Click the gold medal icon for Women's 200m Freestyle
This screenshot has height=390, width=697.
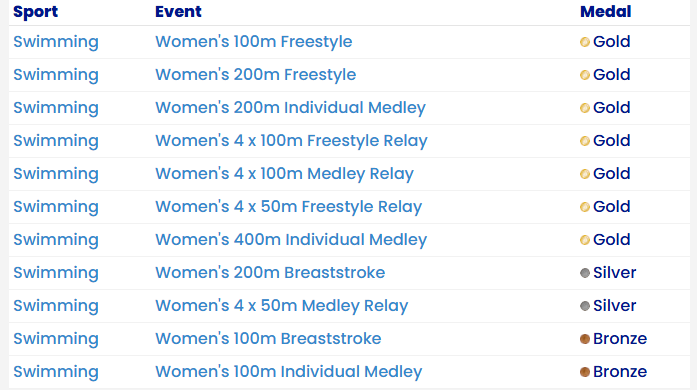[x=585, y=75]
